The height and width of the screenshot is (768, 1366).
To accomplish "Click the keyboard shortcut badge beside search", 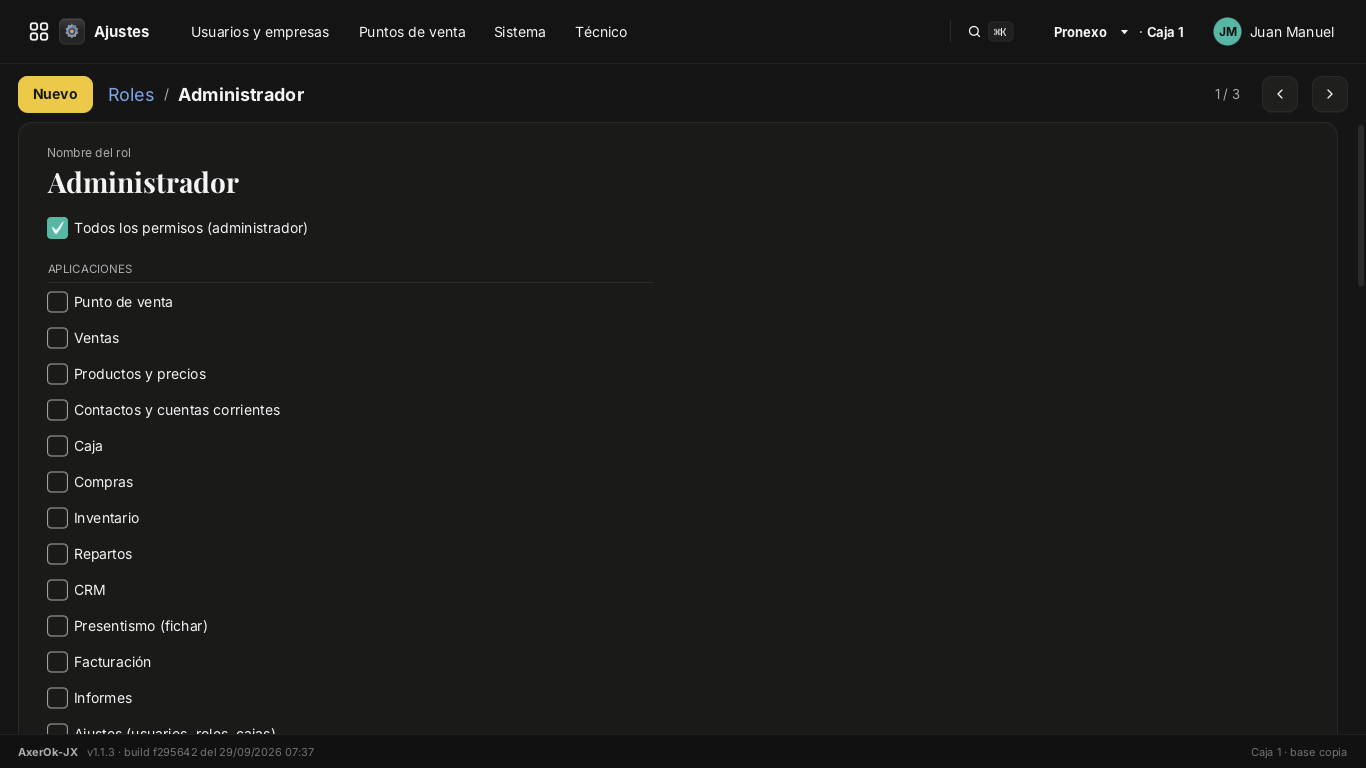I will pyautogui.click(x=1000, y=32).
